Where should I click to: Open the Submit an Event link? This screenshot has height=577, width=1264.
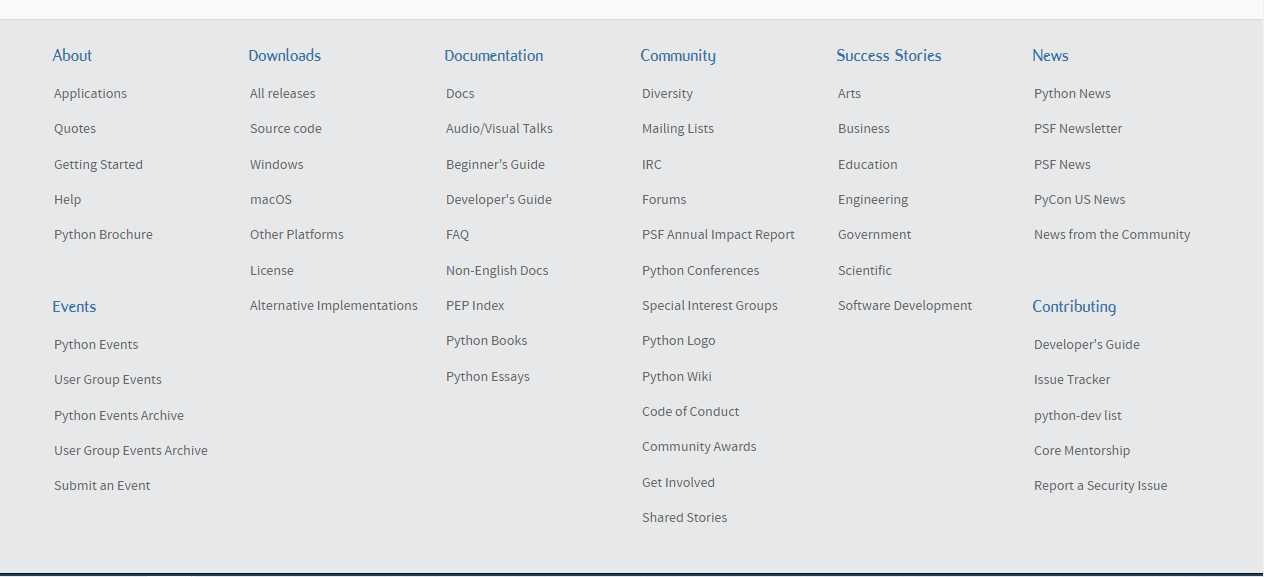[102, 486]
